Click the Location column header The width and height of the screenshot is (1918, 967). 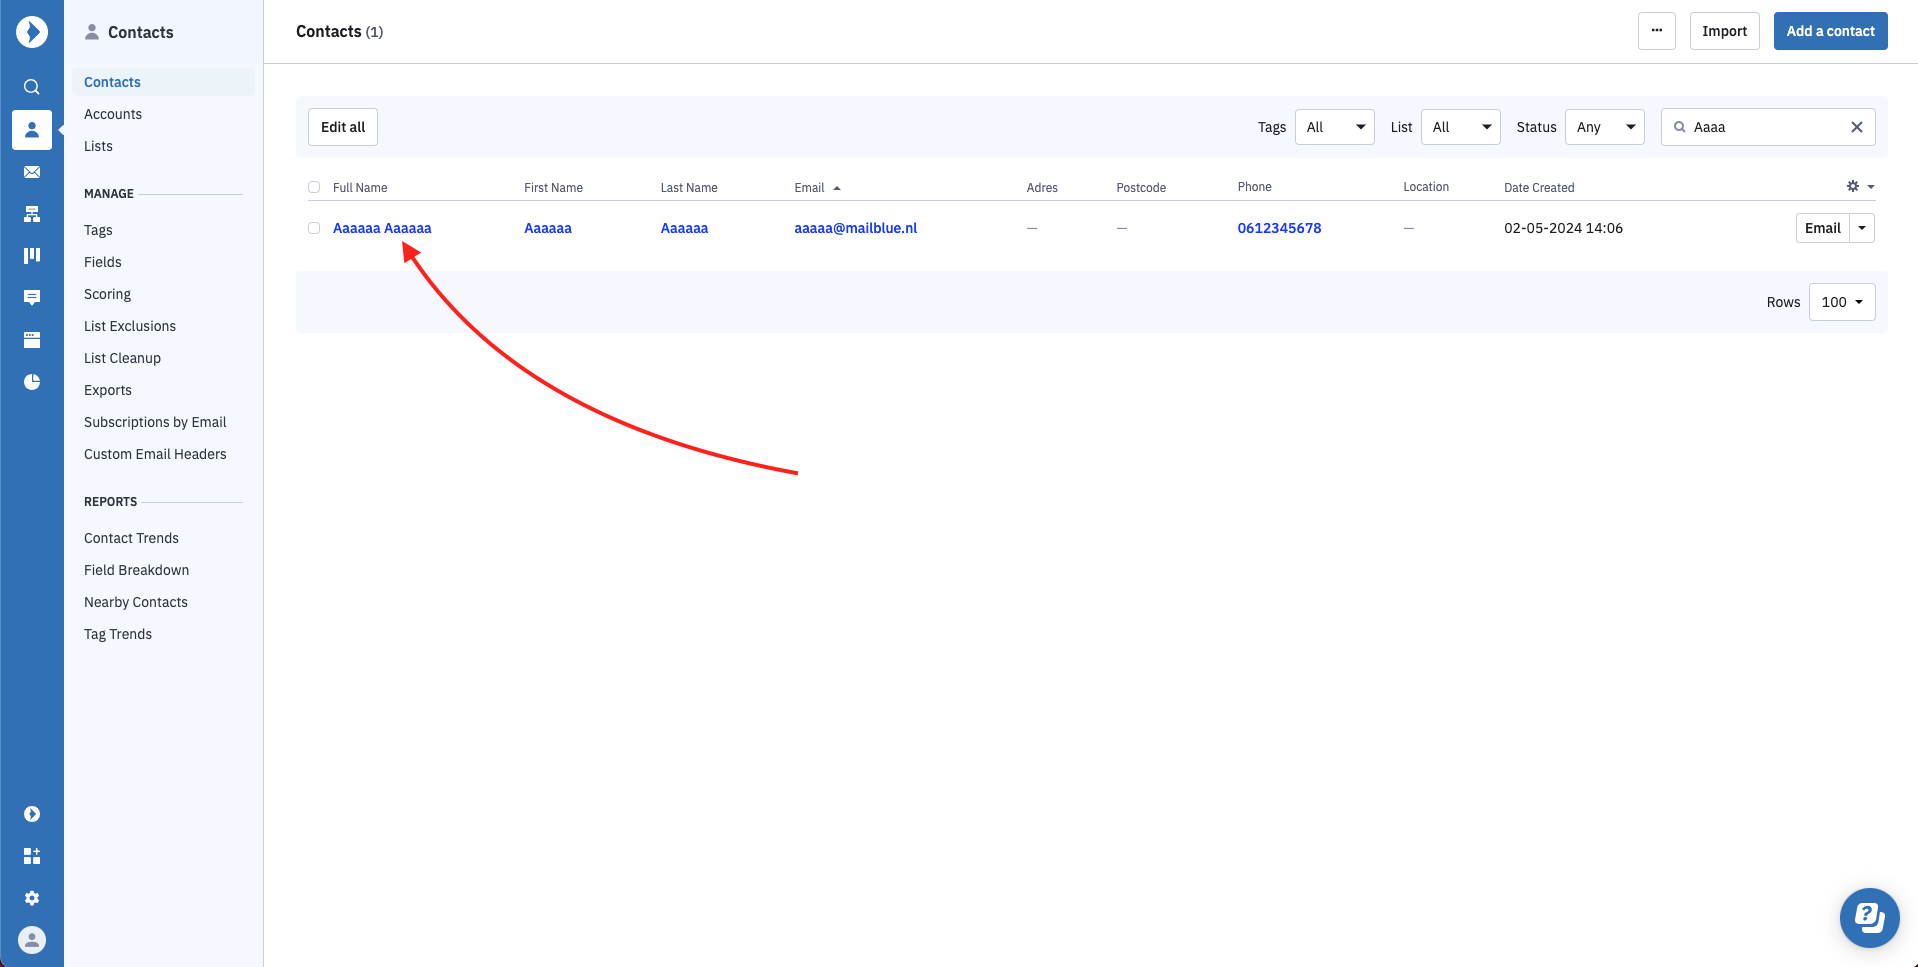(x=1426, y=187)
